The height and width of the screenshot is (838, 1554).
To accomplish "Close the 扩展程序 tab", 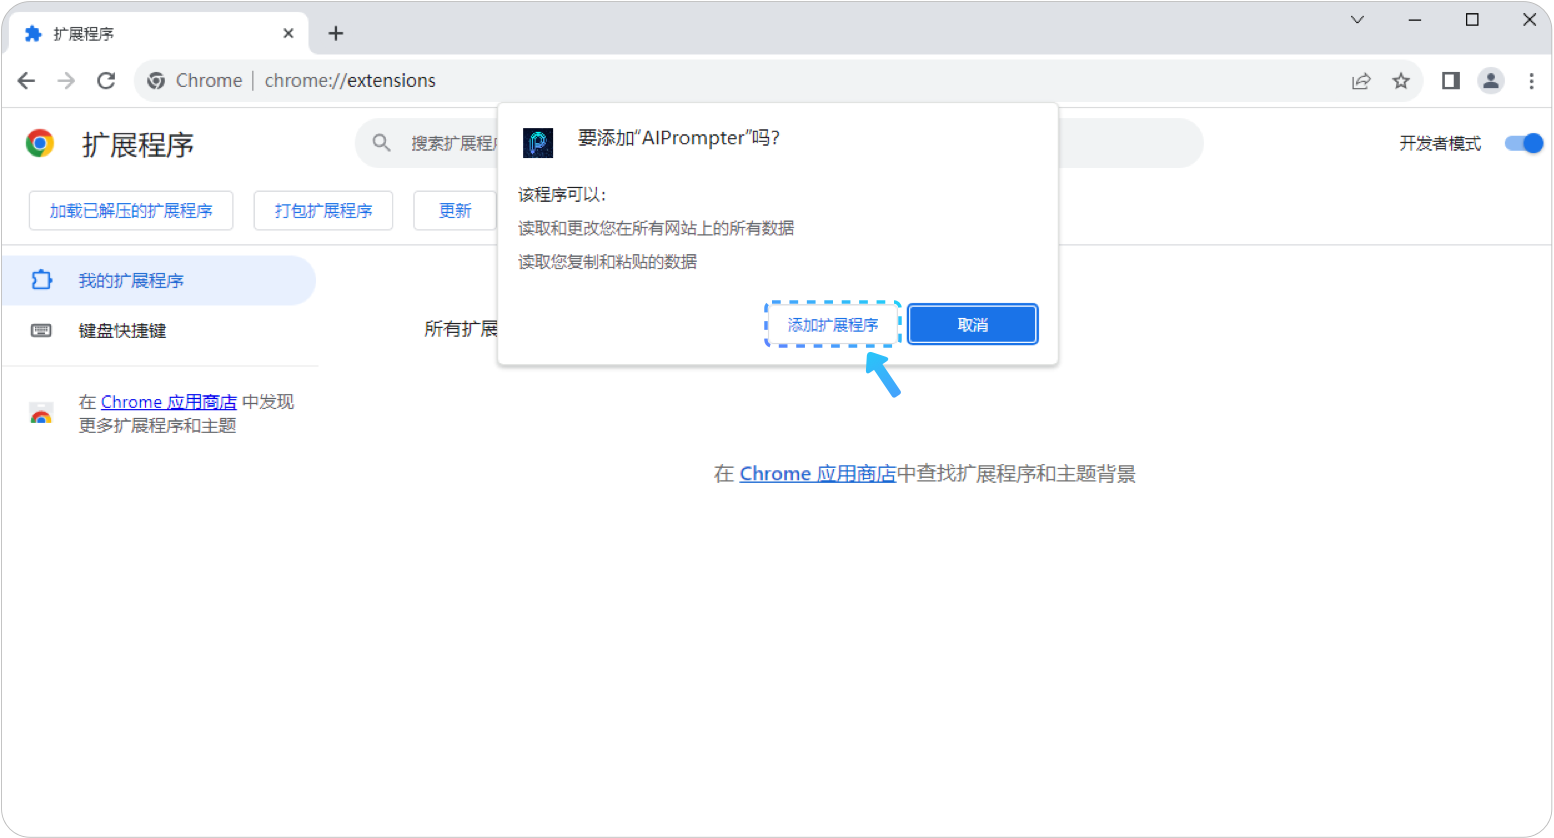I will coord(288,34).
